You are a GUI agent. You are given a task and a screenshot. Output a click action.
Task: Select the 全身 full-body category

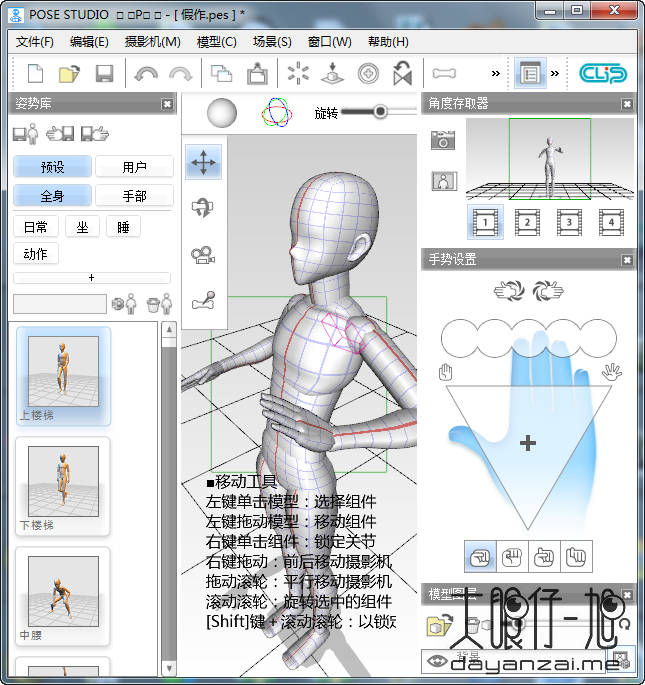tap(52, 195)
